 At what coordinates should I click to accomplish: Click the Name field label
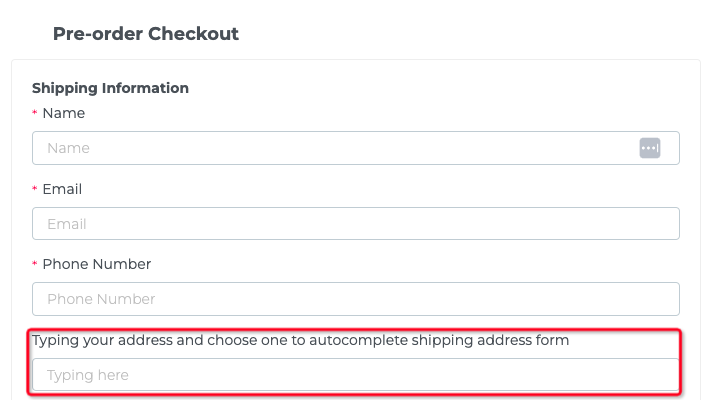(x=63, y=113)
